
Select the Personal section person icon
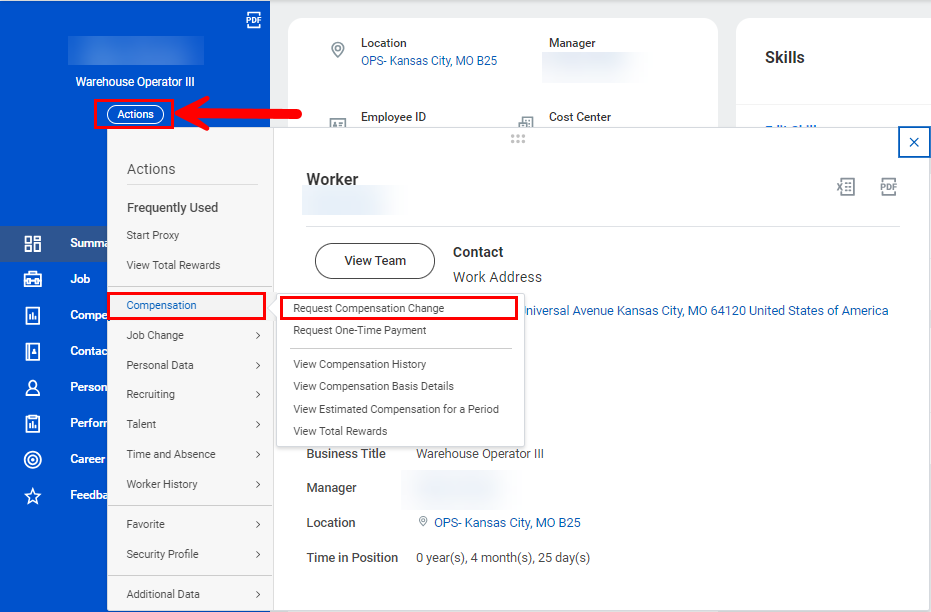point(34,386)
